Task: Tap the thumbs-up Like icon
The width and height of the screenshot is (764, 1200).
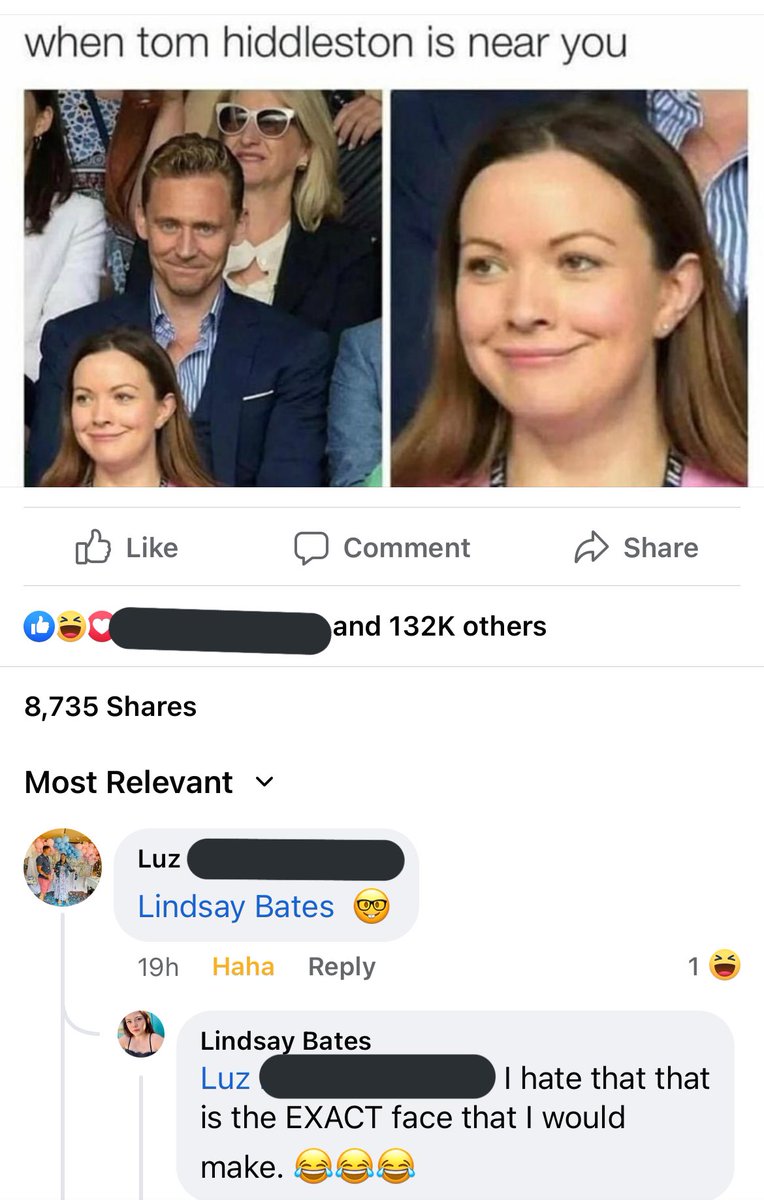Action: [x=93, y=547]
